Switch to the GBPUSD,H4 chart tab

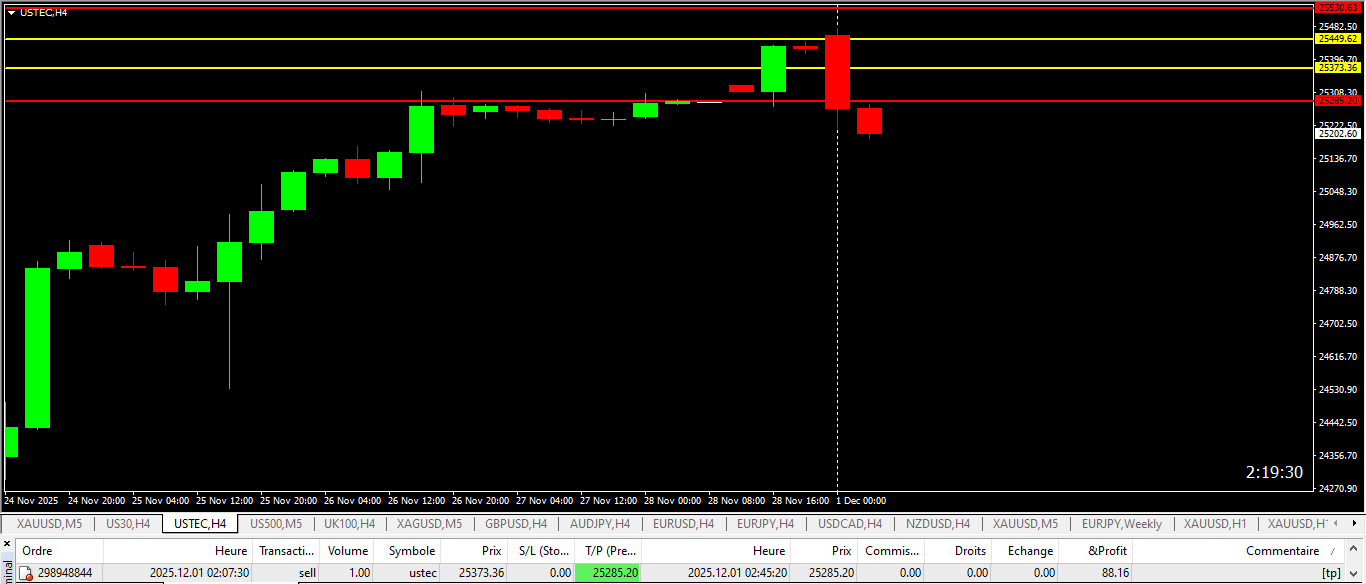516,523
